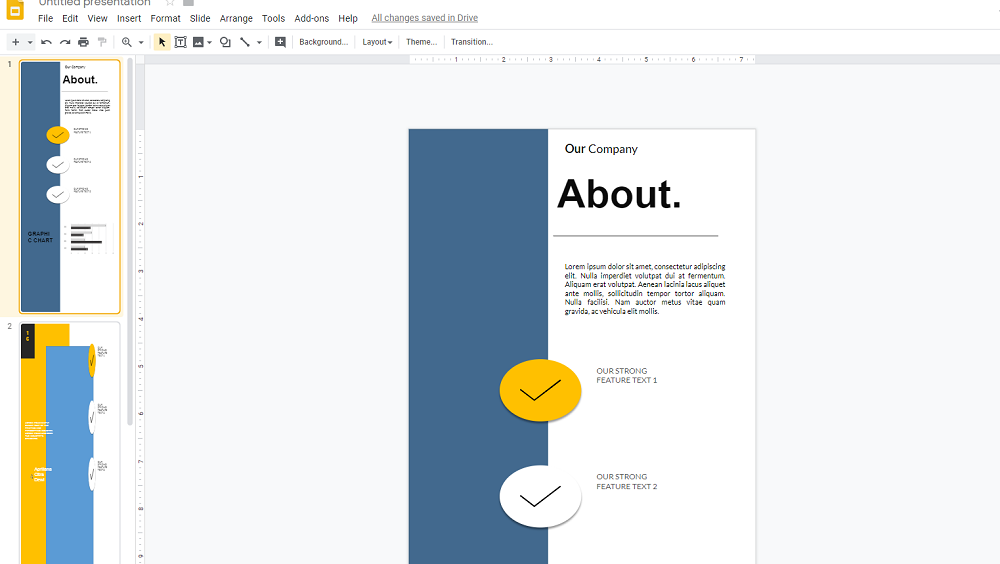This screenshot has width=1000, height=564.
Task: Click the 'All changes saved in Drive' link
Action: coord(424,18)
